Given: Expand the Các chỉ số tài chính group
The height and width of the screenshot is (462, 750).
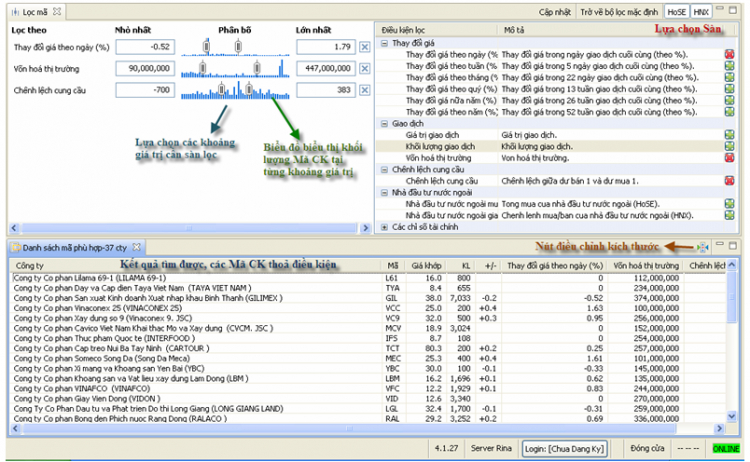Looking at the screenshot, I should point(384,227).
